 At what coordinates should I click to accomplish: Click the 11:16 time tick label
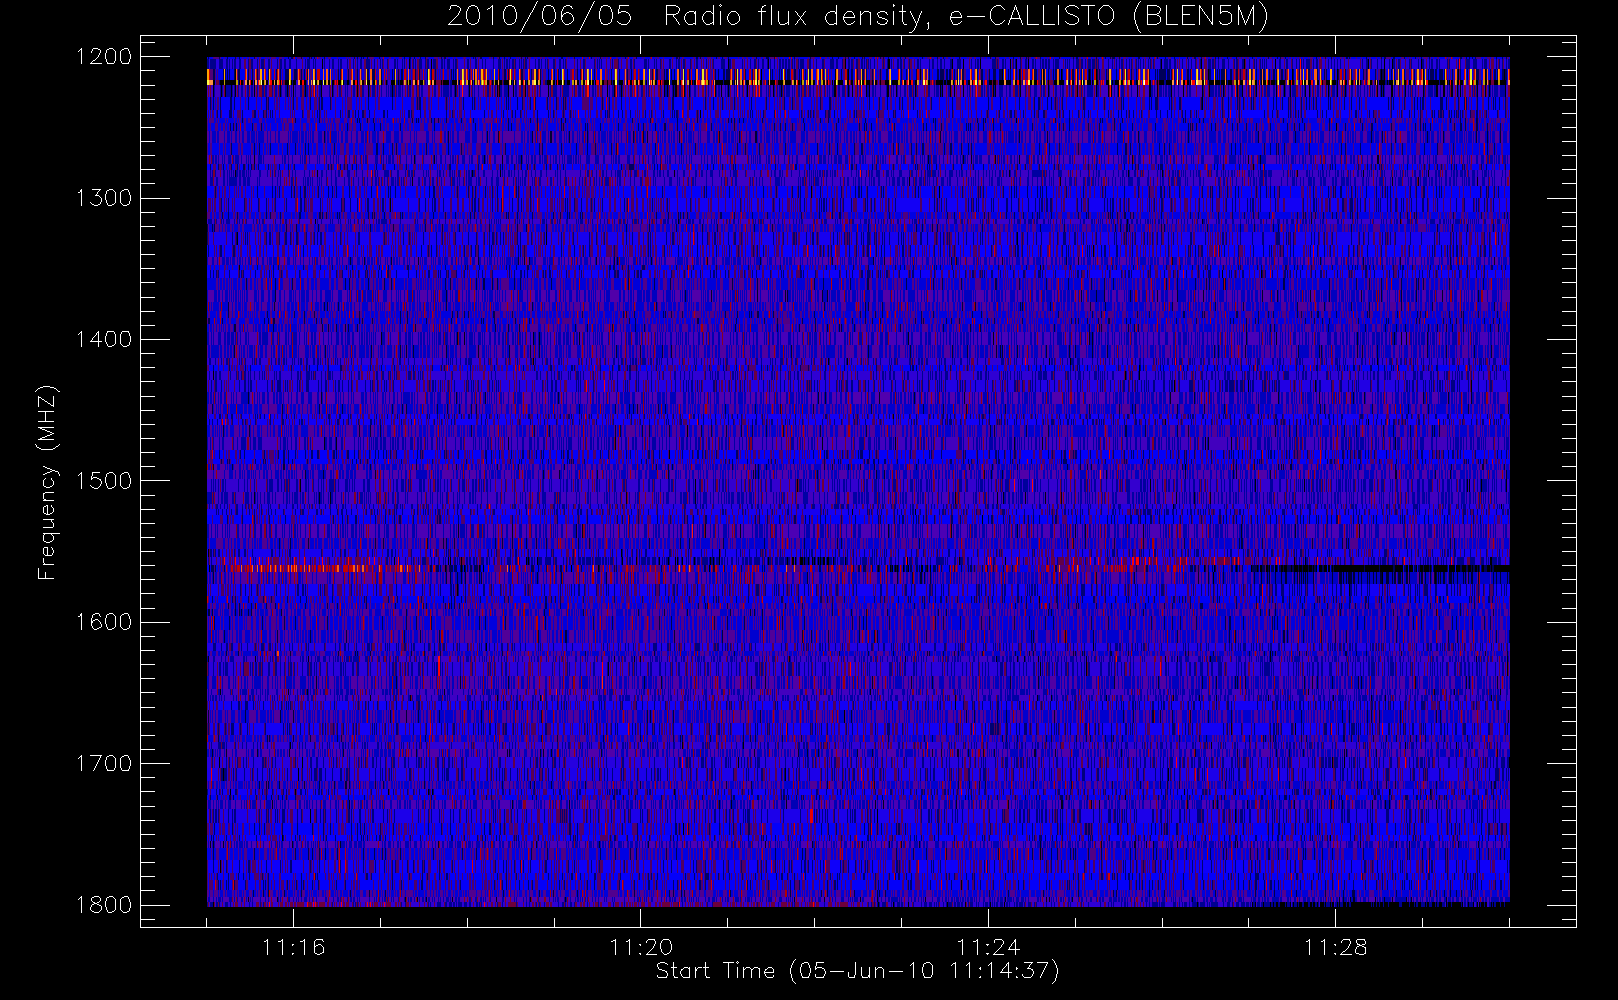pos(293,946)
